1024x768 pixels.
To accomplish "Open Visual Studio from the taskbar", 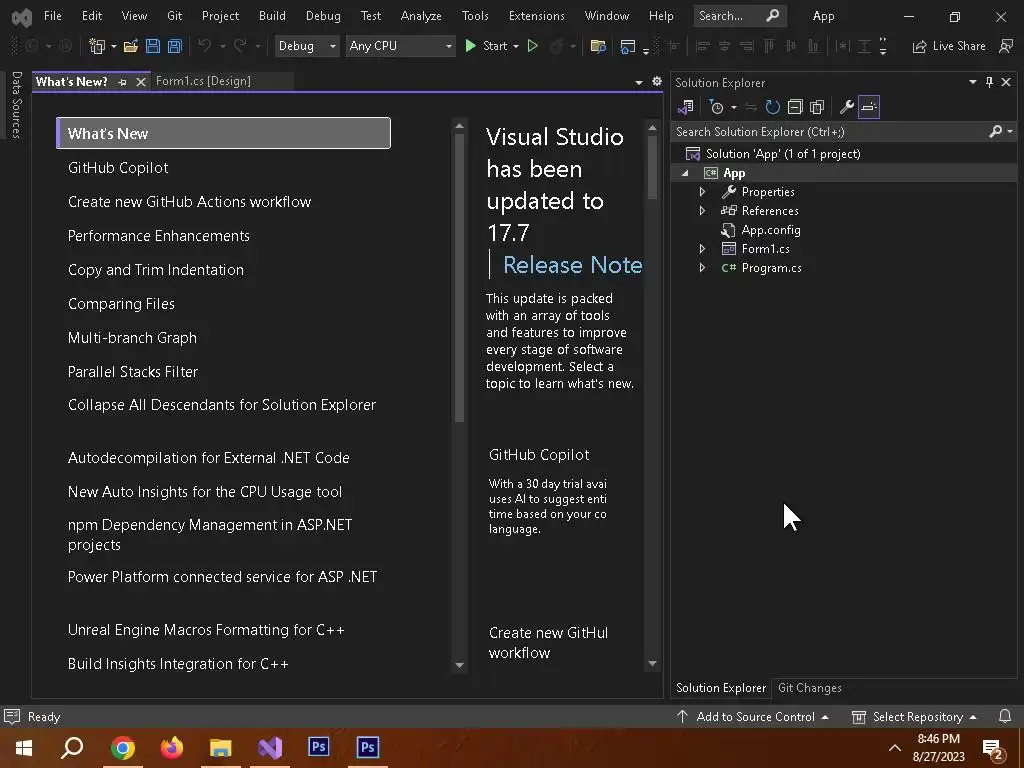I will (x=270, y=747).
